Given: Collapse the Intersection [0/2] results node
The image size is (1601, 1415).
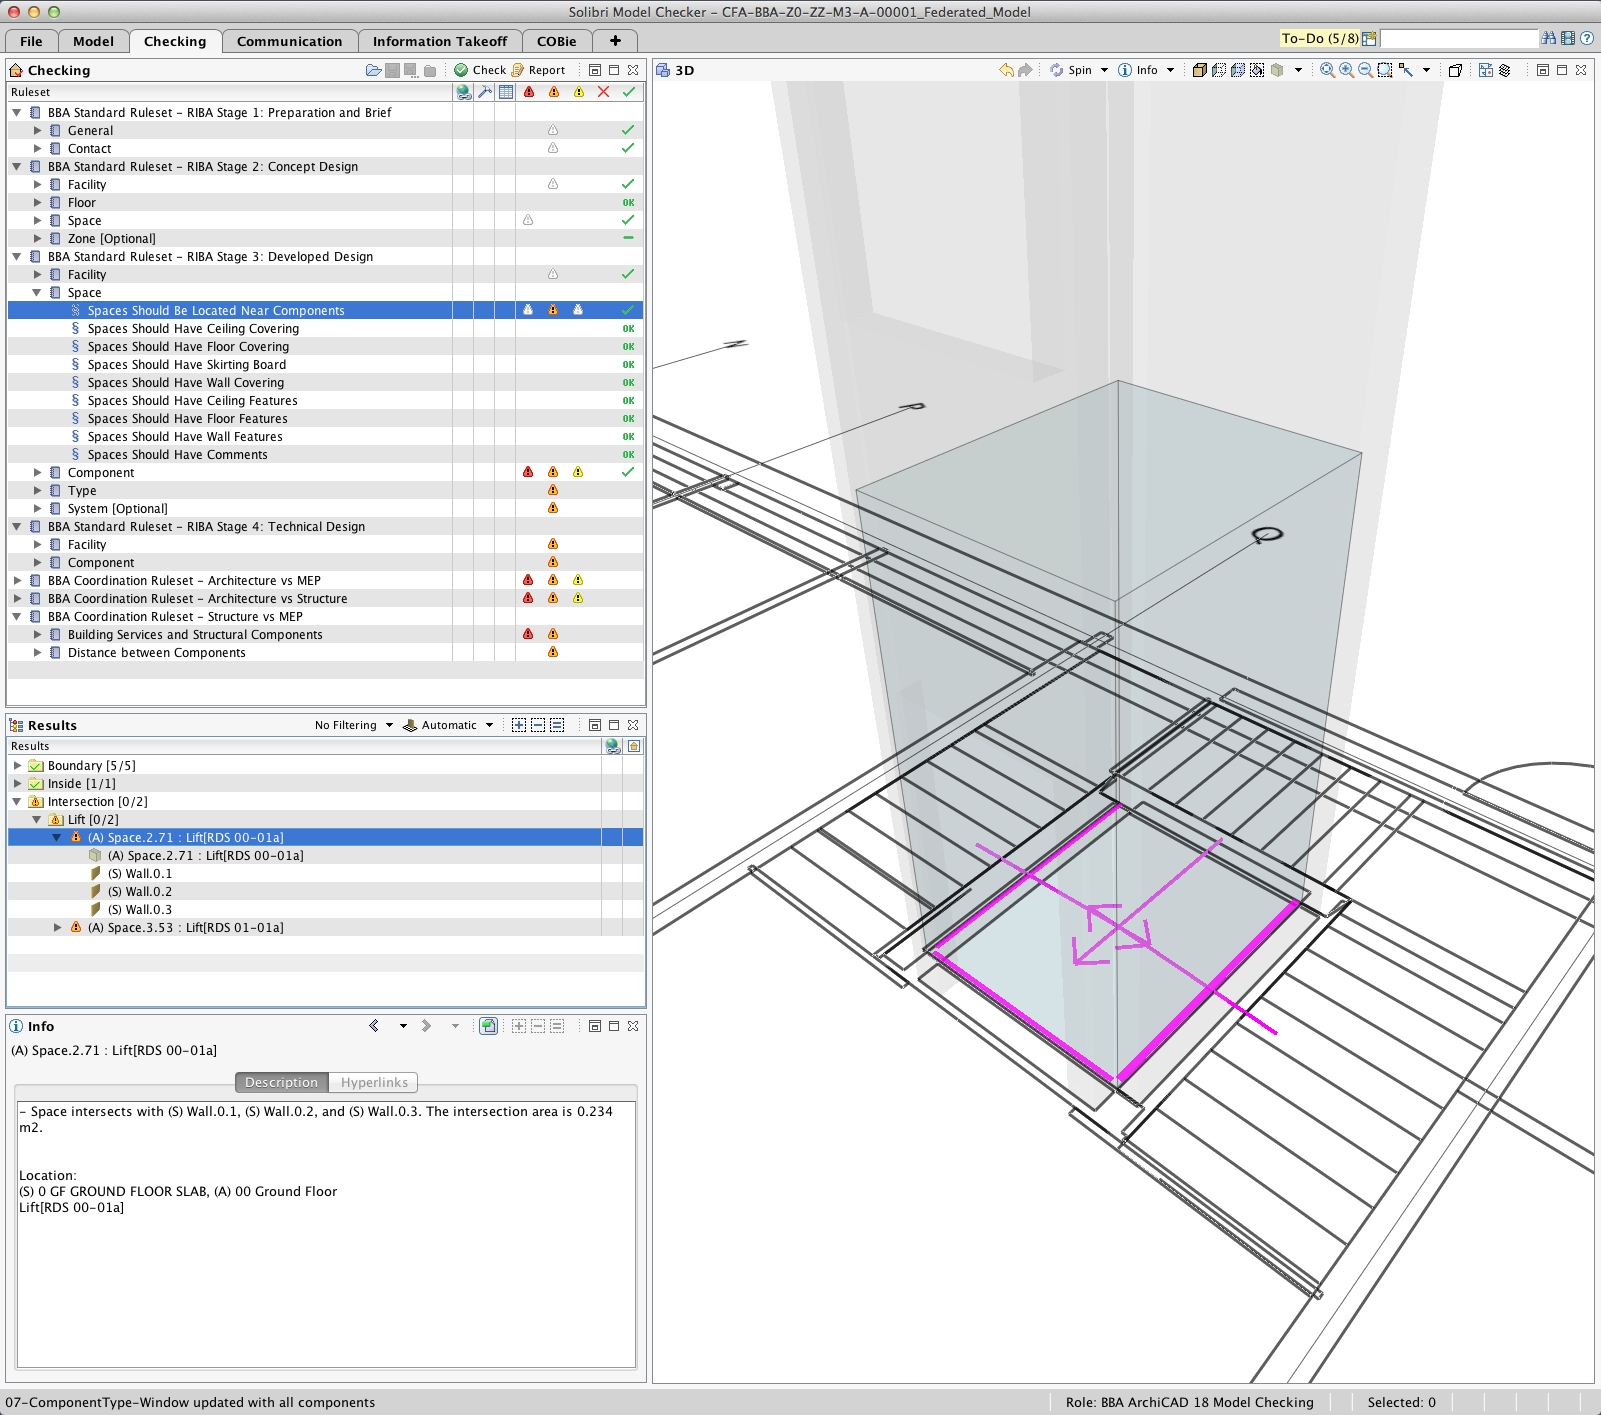Looking at the screenshot, I should click(x=17, y=802).
